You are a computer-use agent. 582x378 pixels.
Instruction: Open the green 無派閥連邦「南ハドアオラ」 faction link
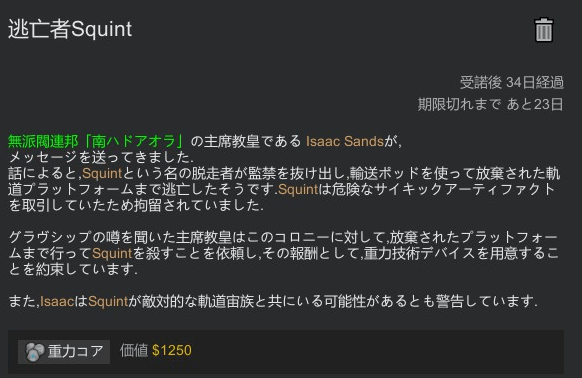pos(96,141)
